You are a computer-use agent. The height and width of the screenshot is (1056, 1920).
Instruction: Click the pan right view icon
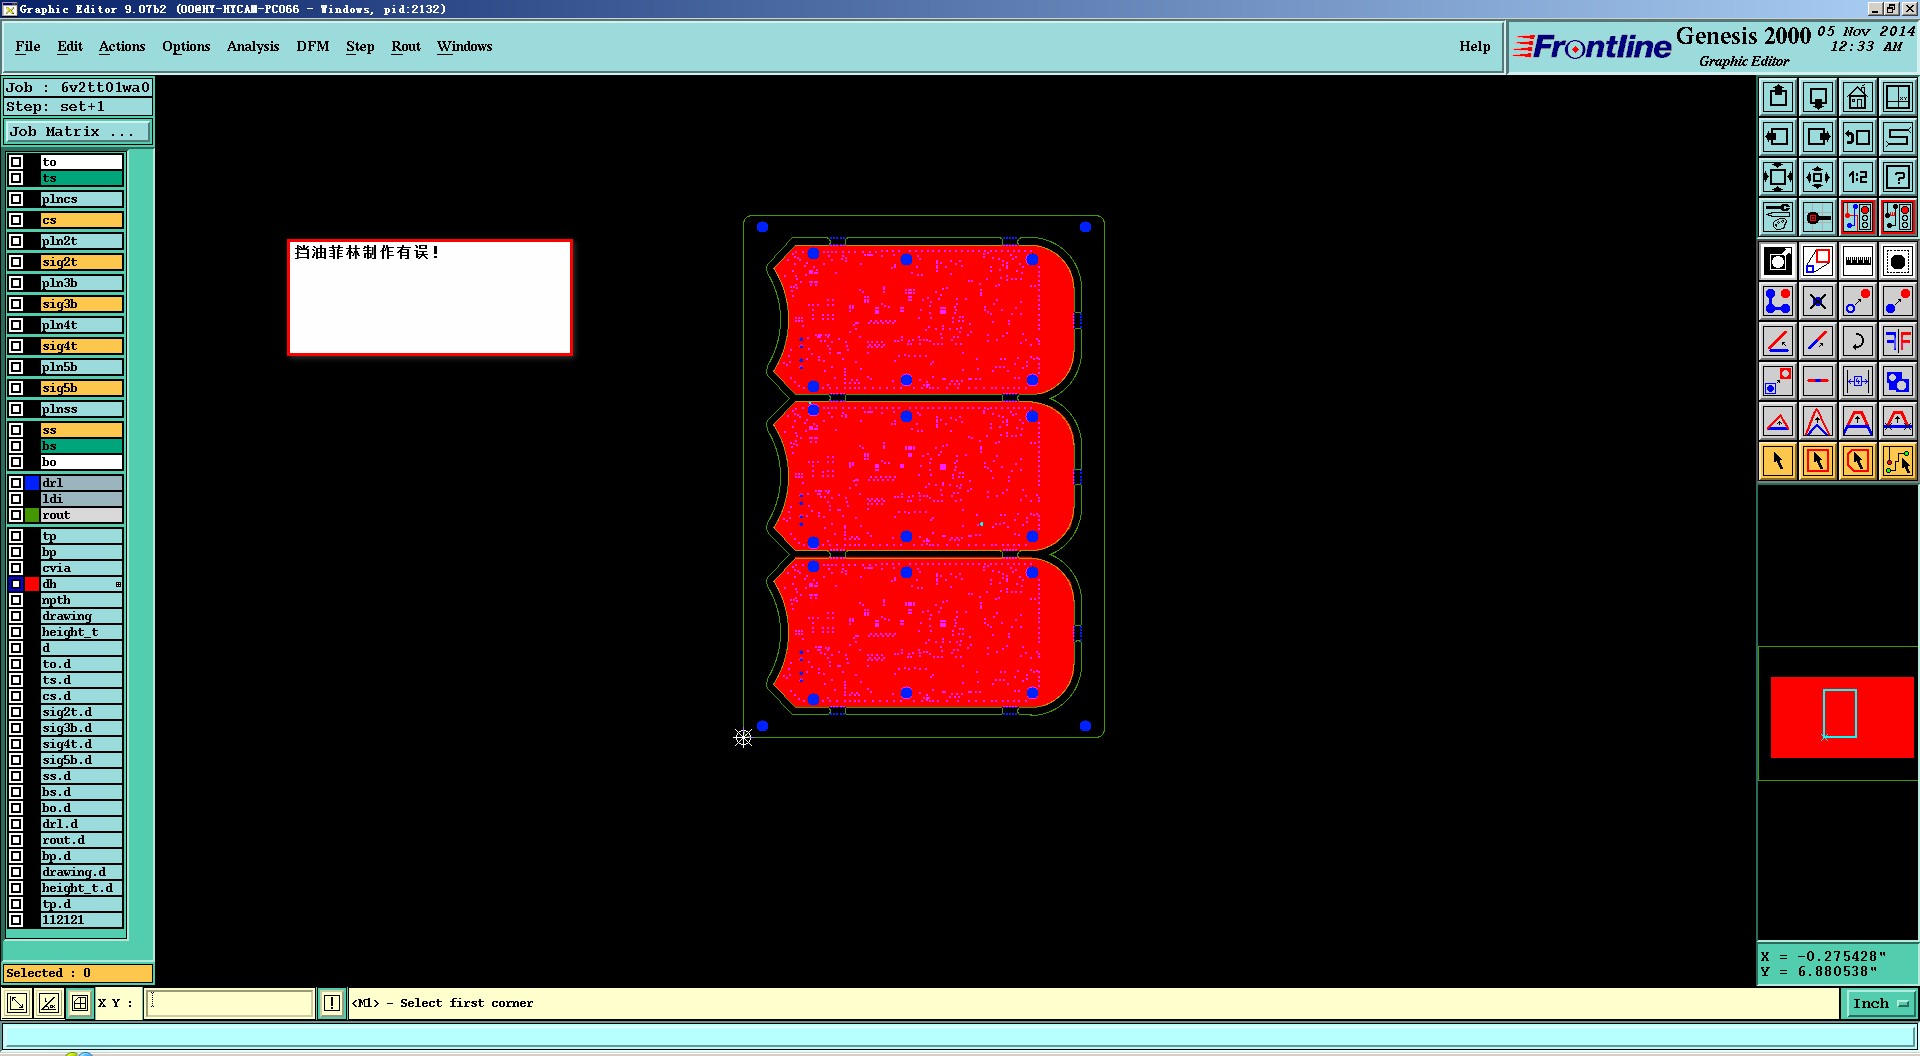click(x=1818, y=137)
